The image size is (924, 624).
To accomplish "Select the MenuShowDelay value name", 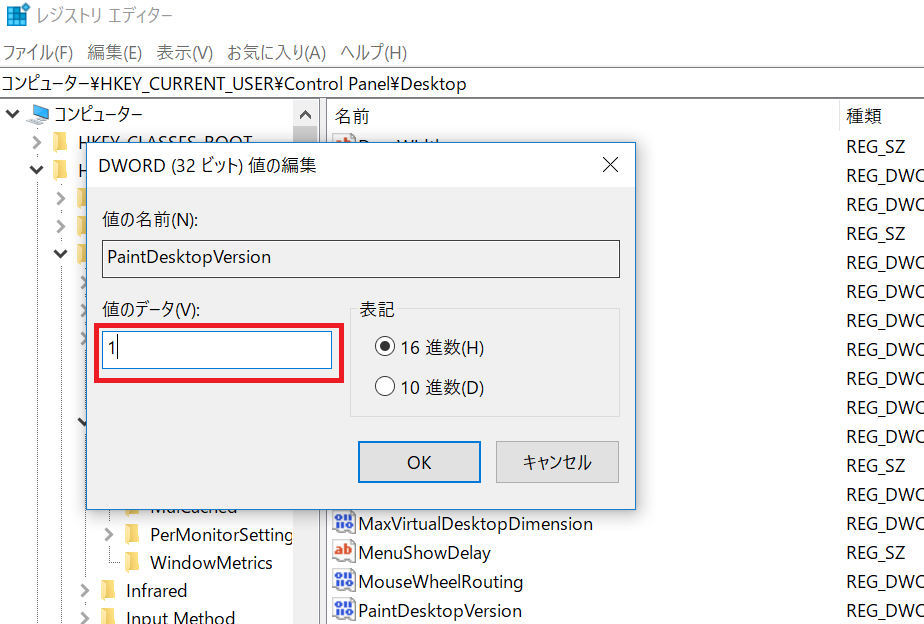I will [x=424, y=553].
